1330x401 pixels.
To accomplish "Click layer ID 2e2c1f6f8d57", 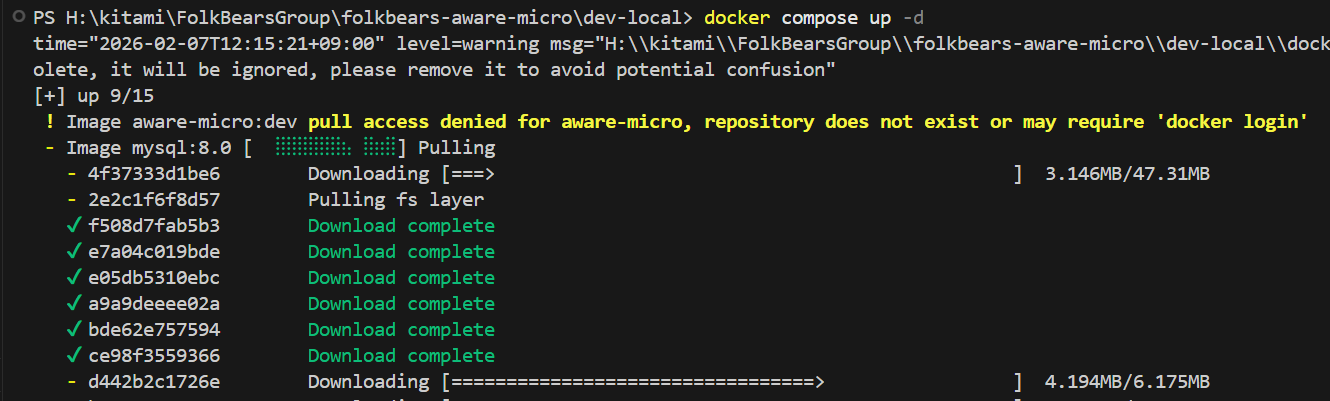I will click(x=154, y=200).
